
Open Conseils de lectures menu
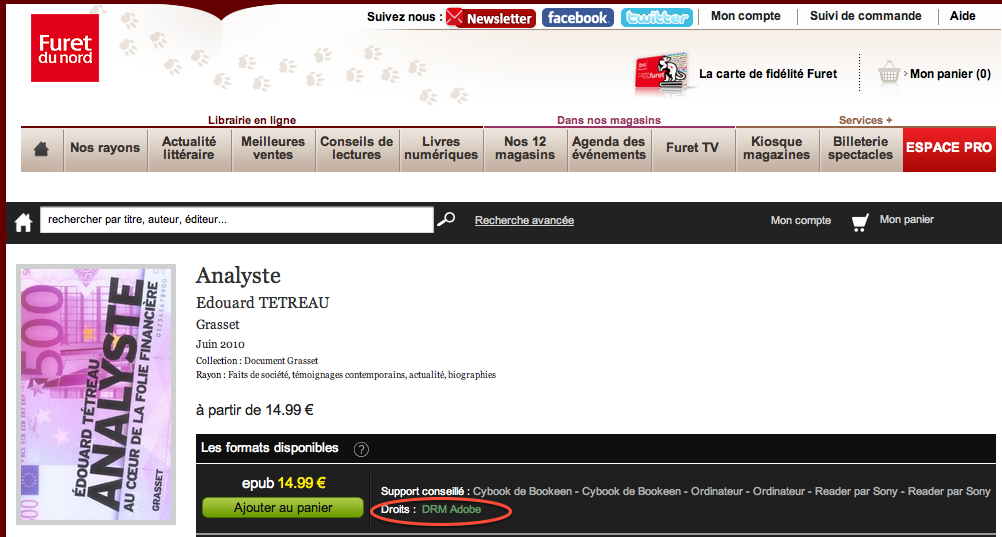tap(357, 150)
